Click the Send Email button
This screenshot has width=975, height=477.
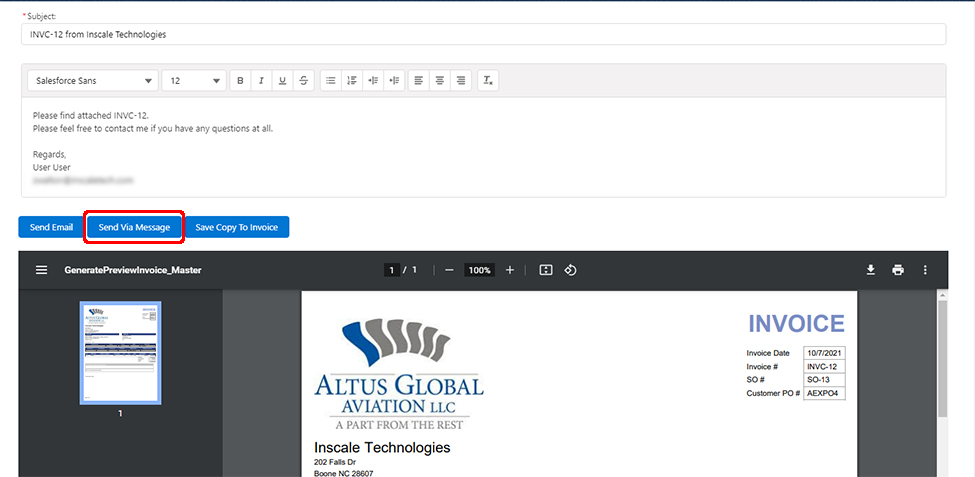tap(52, 228)
